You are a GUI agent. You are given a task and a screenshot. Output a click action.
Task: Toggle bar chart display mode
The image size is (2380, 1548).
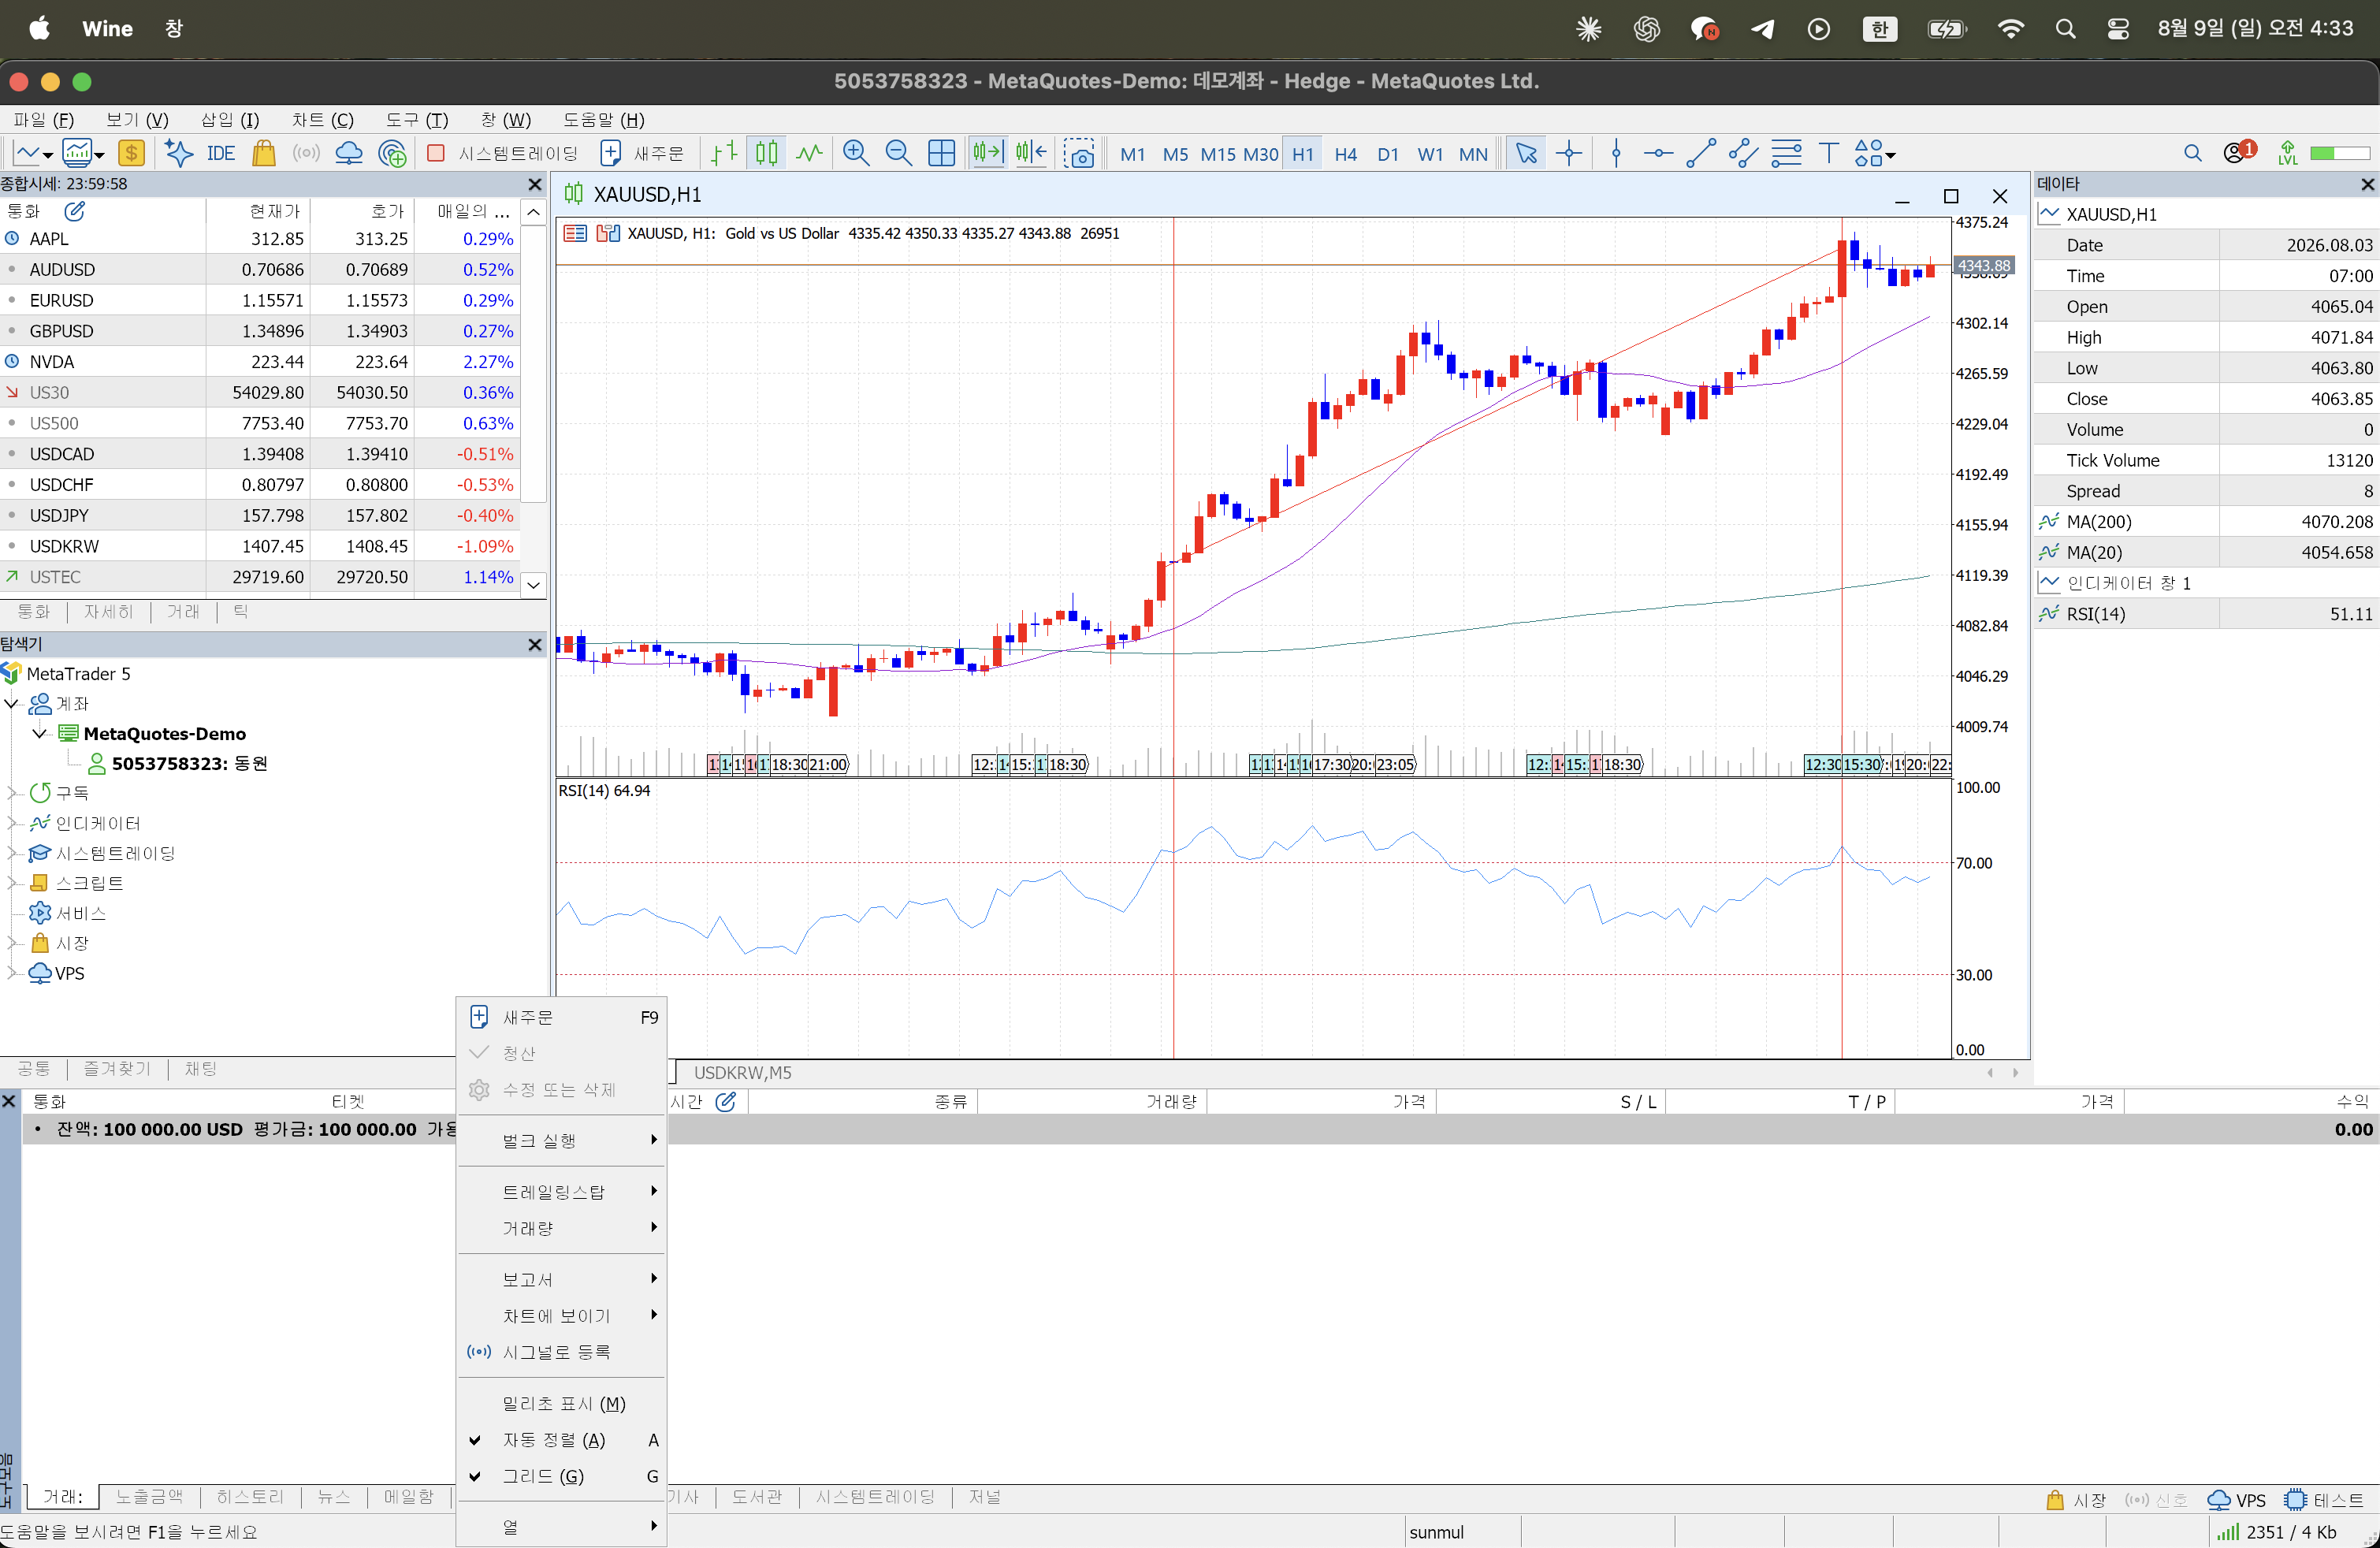click(x=724, y=153)
